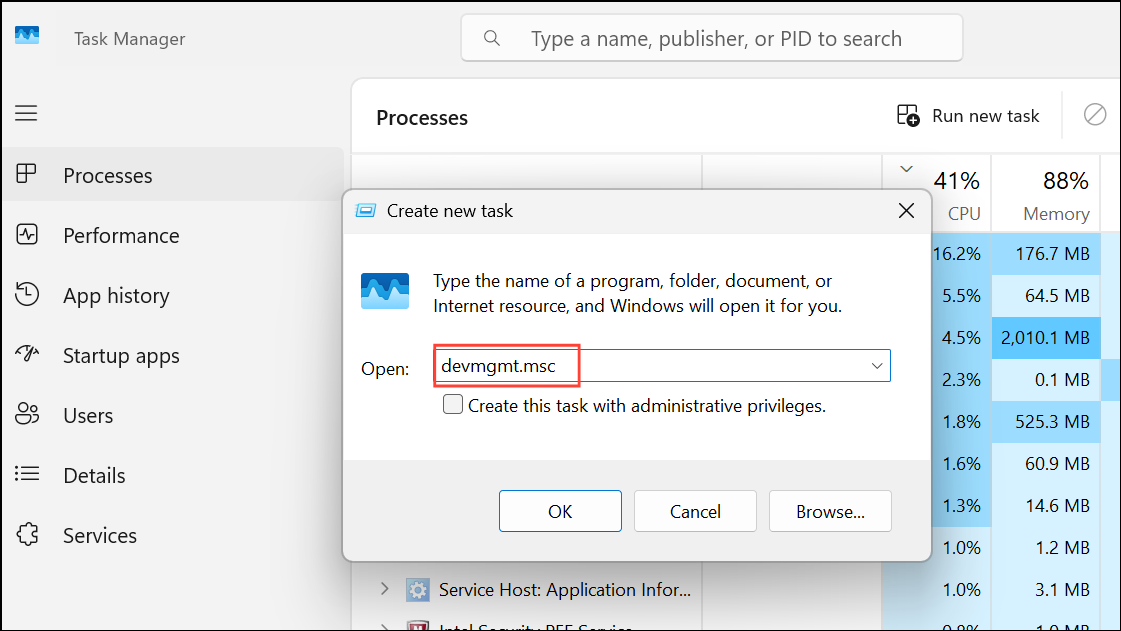Click the Performance sidebar icon
This screenshot has width=1121, height=631.
[x=27, y=234]
